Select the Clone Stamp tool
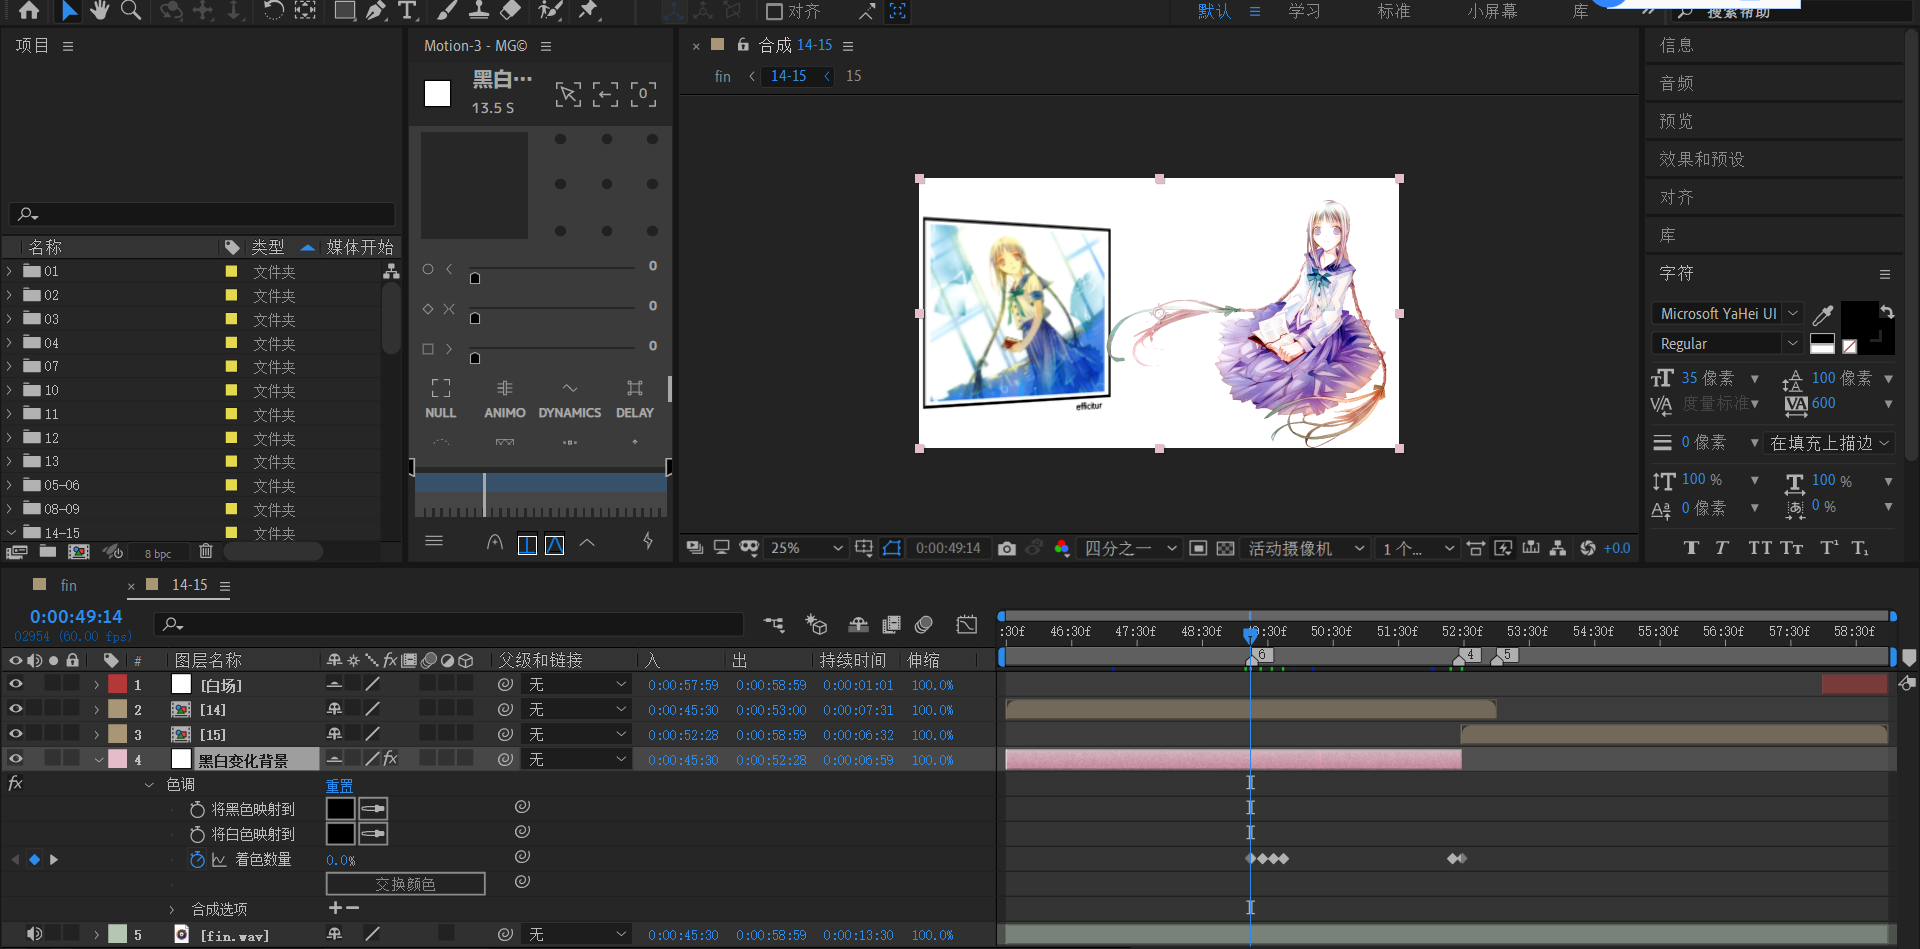The width and height of the screenshot is (1920, 949). (x=479, y=11)
